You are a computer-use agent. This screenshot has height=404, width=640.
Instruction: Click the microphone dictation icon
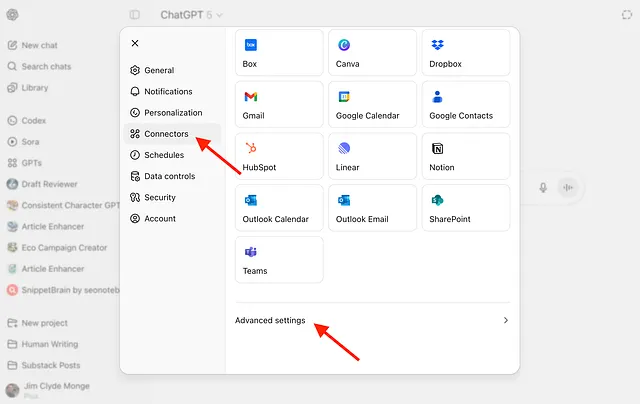(x=544, y=187)
